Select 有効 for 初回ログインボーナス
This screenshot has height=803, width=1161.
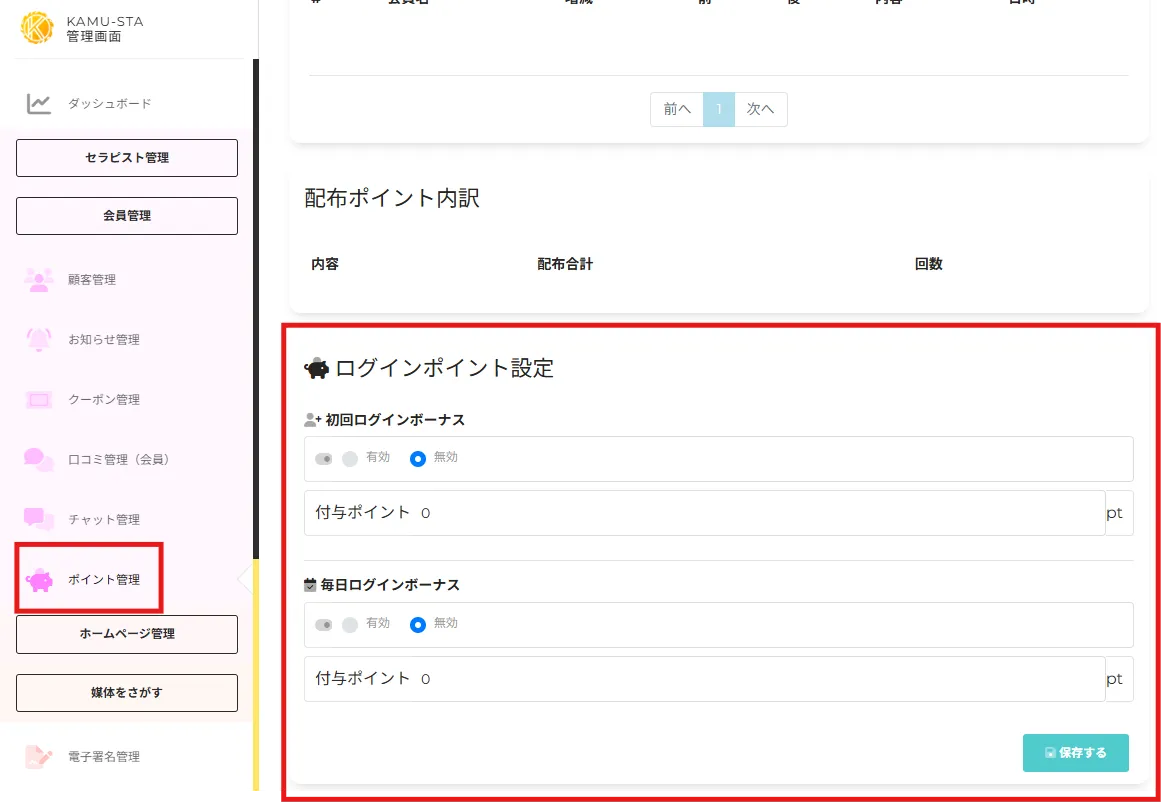point(350,459)
